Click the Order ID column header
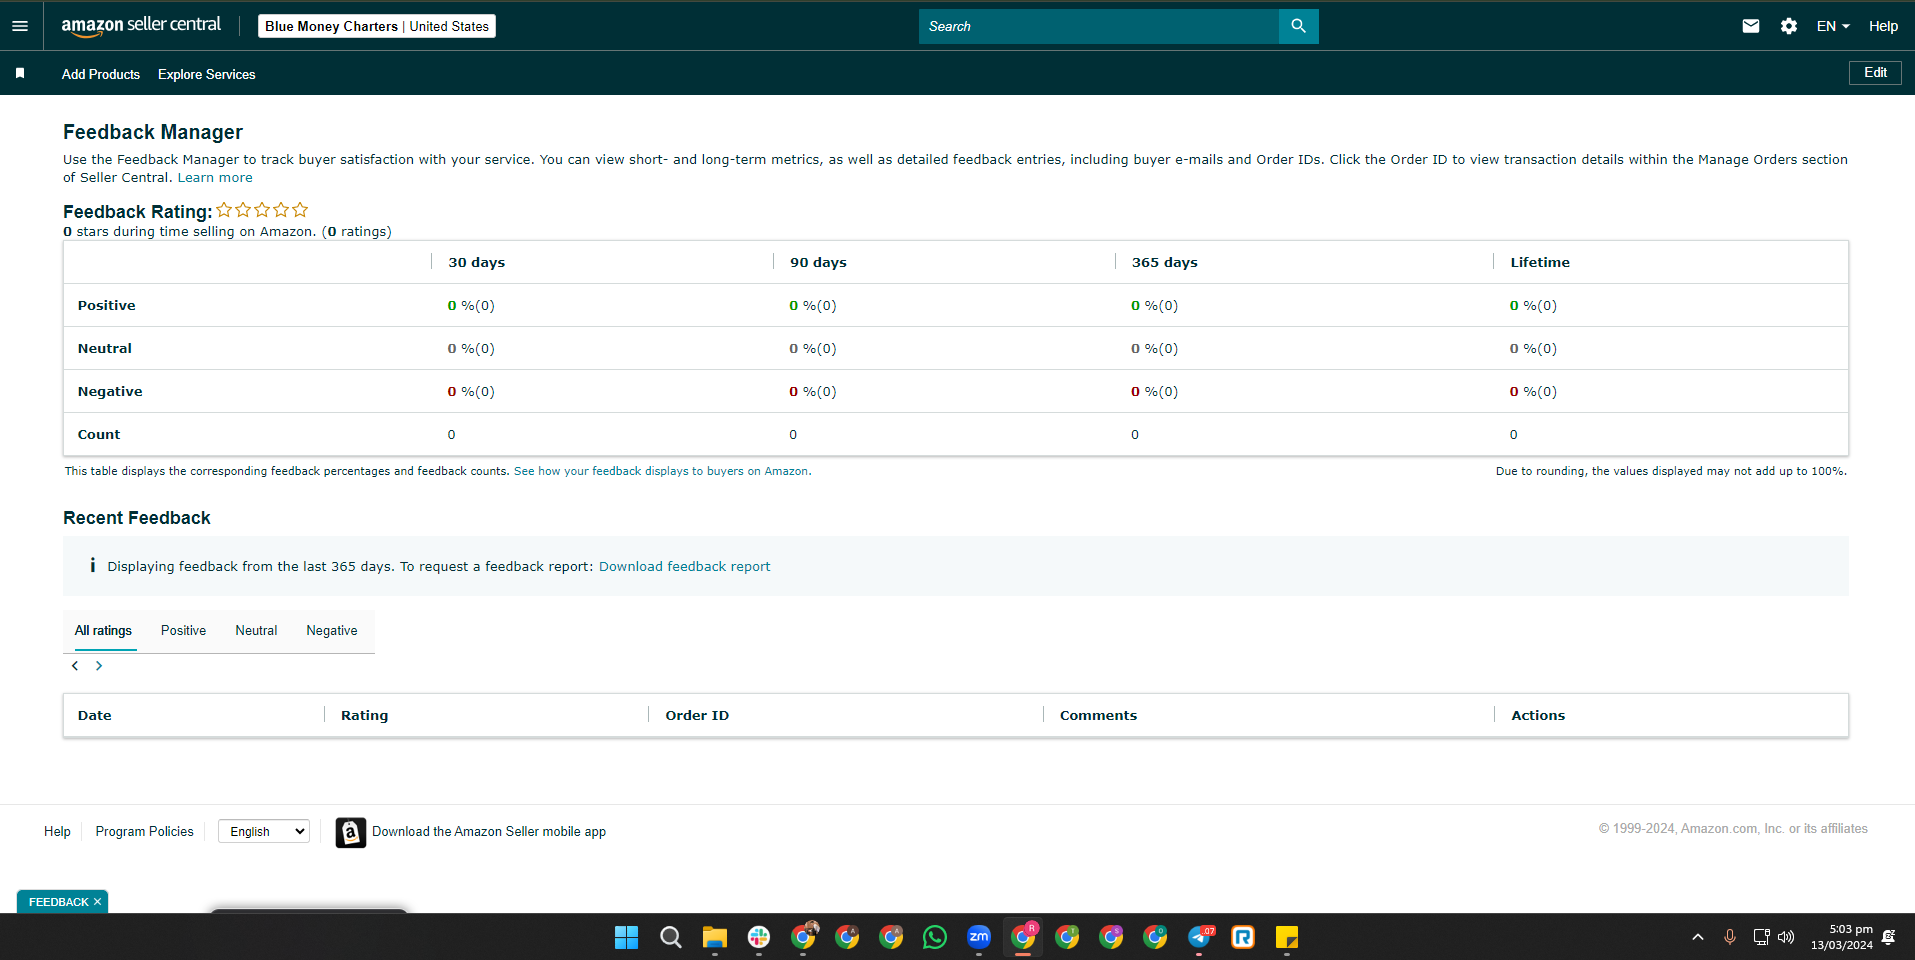This screenshot has width=1915, height=960. [x=697, y=715]
